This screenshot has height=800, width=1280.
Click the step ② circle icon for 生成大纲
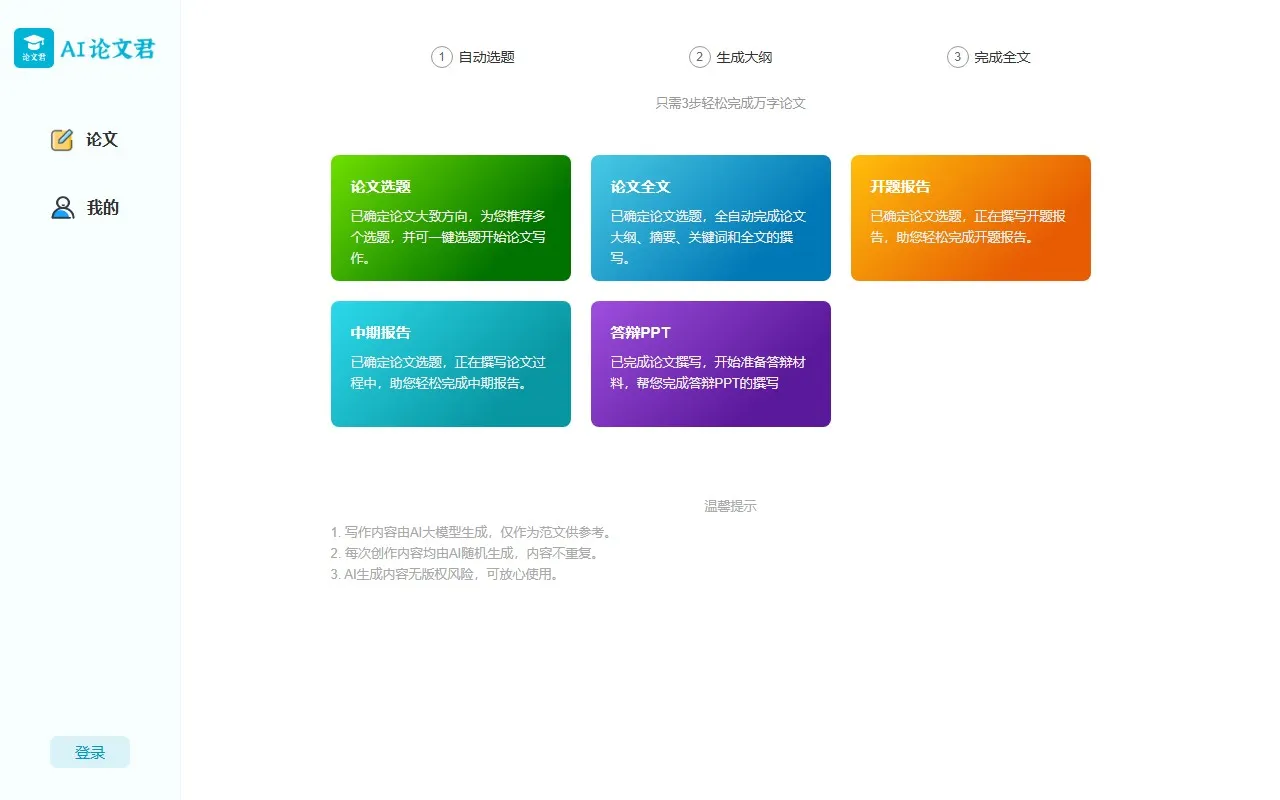pos(698,57)
